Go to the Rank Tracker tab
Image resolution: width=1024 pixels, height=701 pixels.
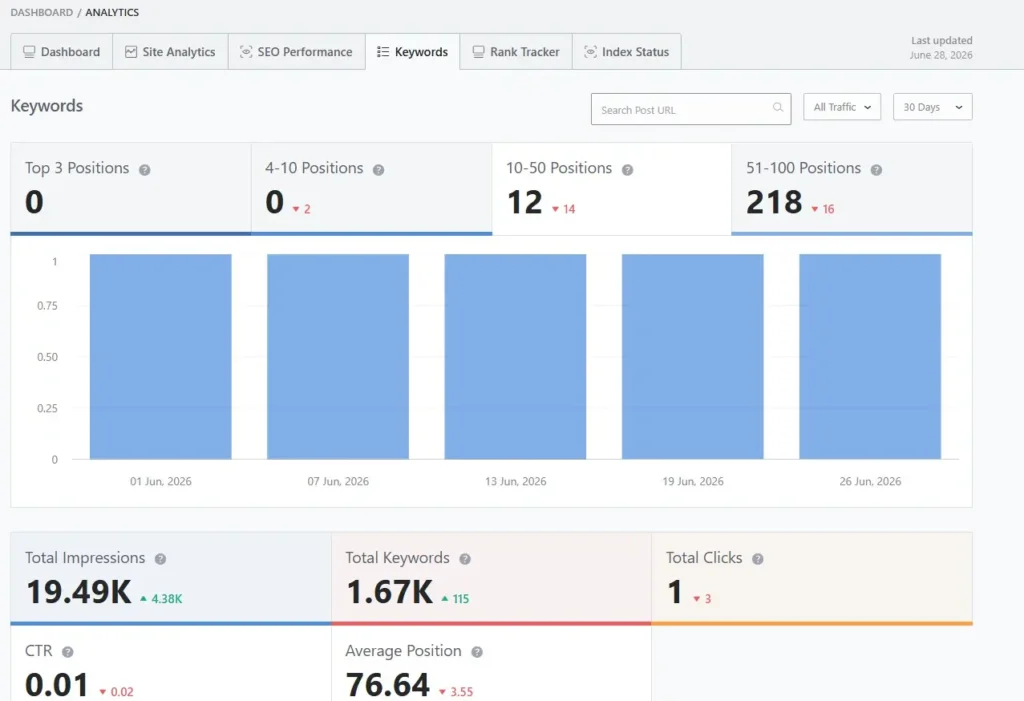[x=516, y=52]
